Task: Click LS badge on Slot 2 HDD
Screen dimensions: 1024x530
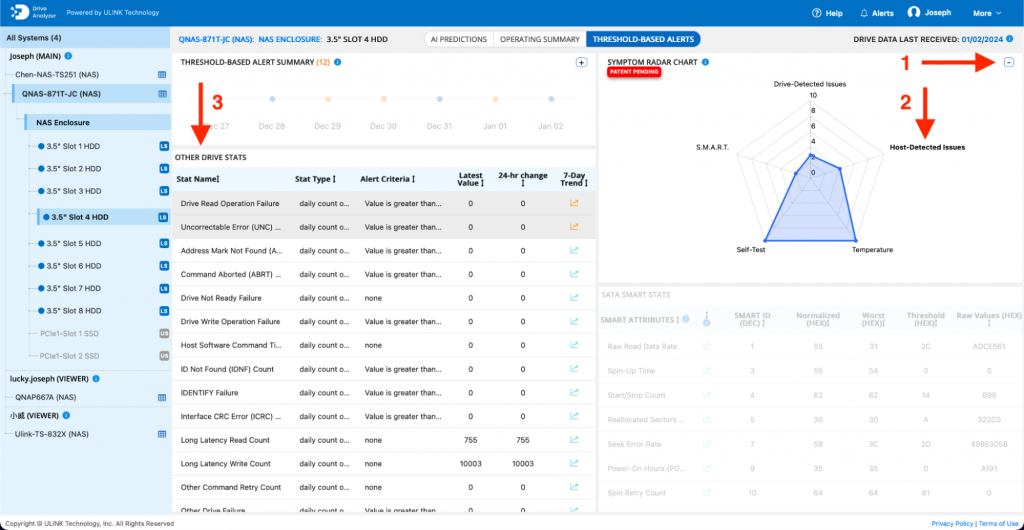Action: click(164, 168)
